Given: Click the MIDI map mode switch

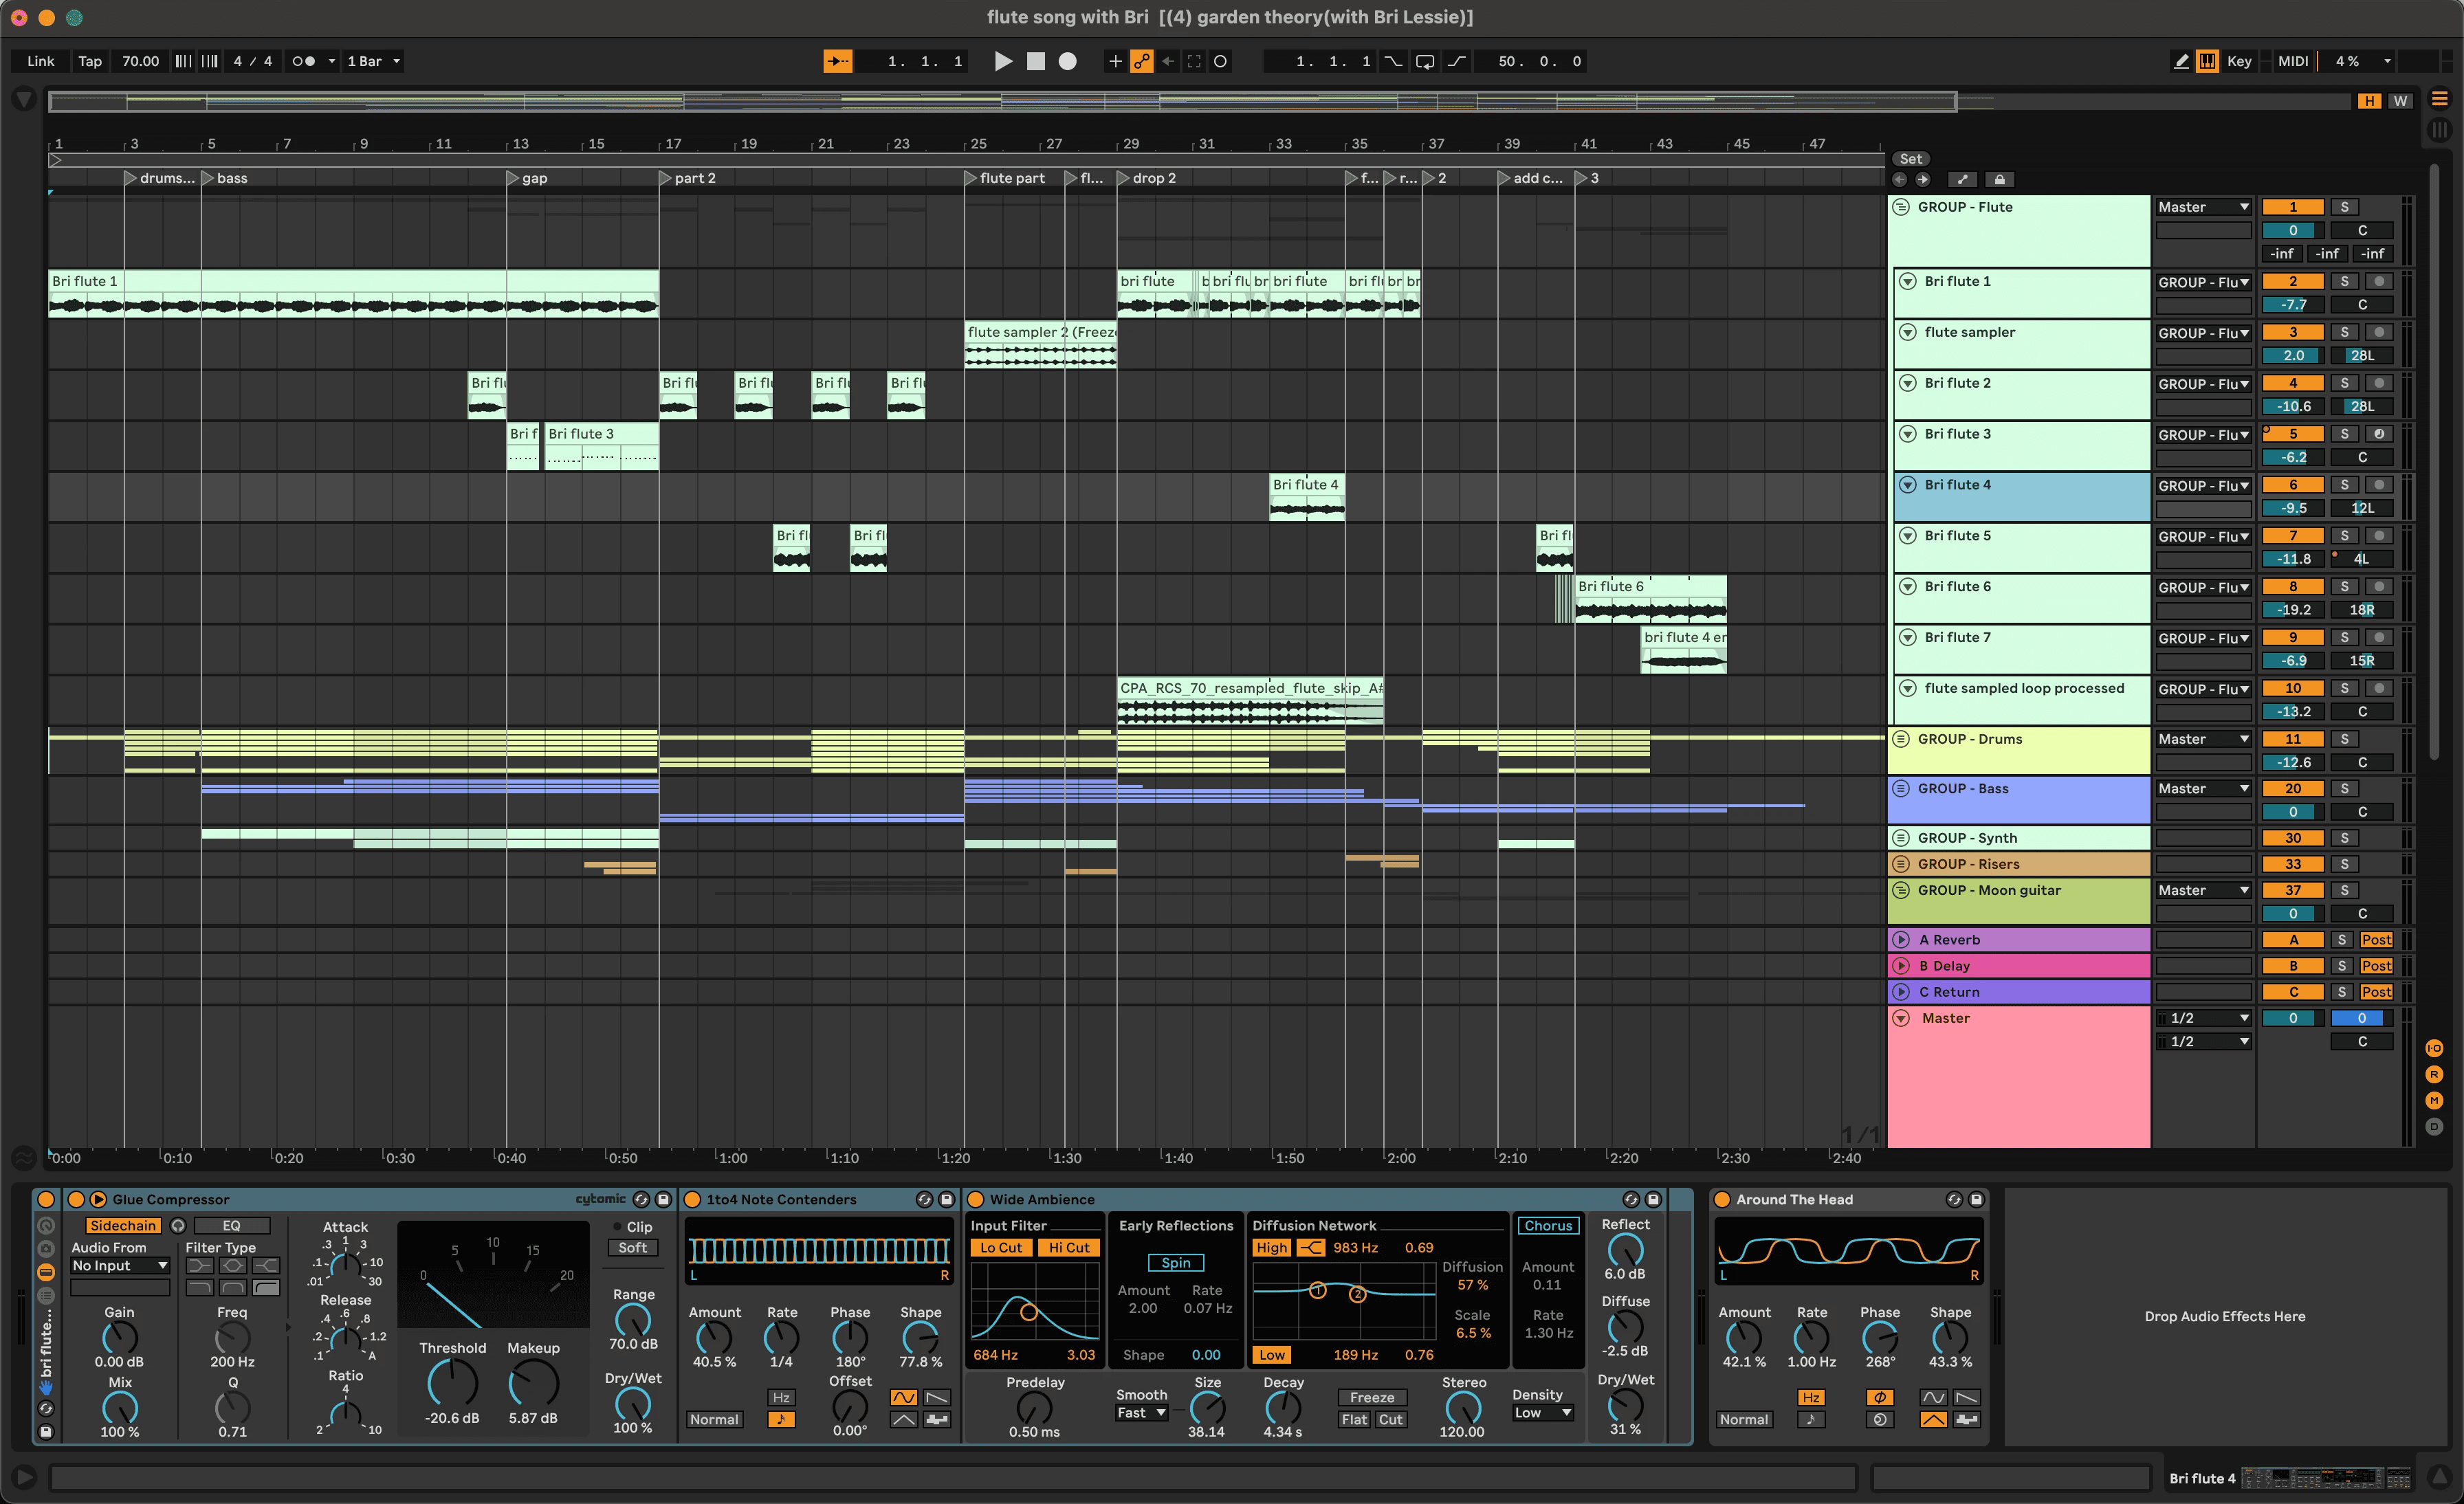Looking at the screenshot, I should click(2292, 61).
